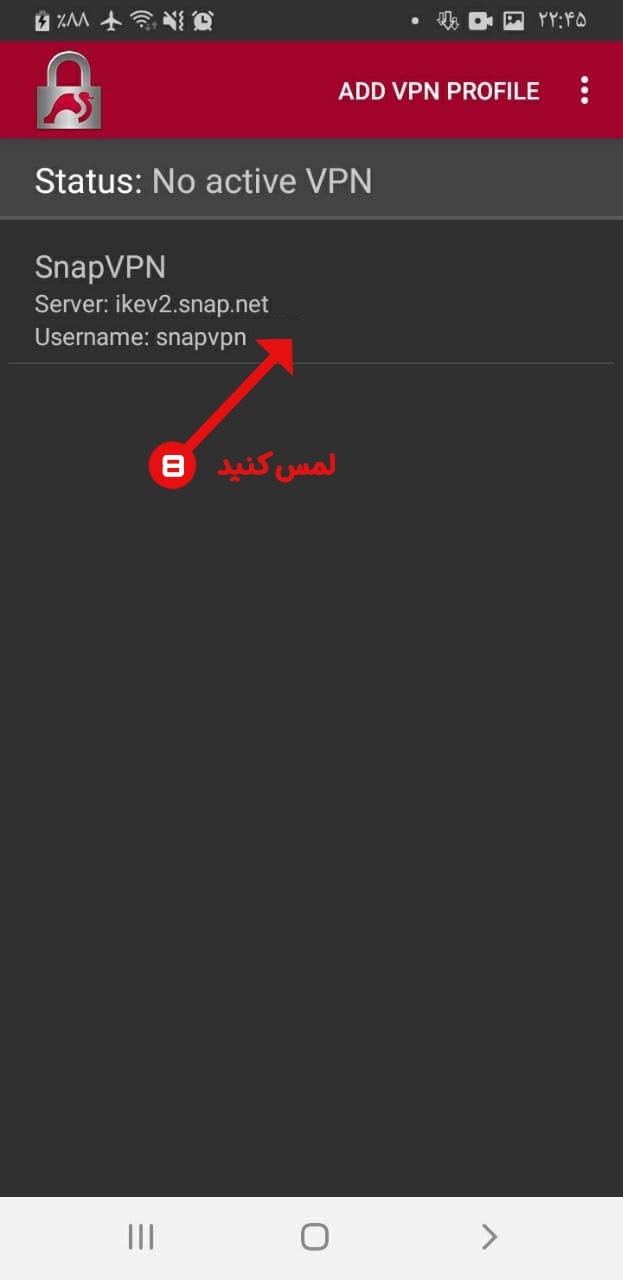Tap the touch gesture notification icon
This screenshot has width=623, height=1280.
click(x=448, y=20)
